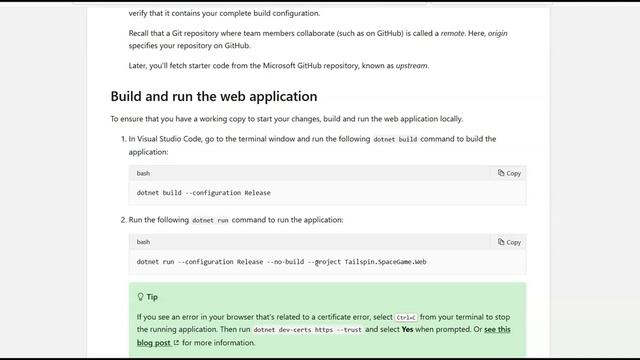Screen dimensions: 640x360
Task: Click the external link icon after blog post
Action: pyautogui.click(x=176, y=342)
